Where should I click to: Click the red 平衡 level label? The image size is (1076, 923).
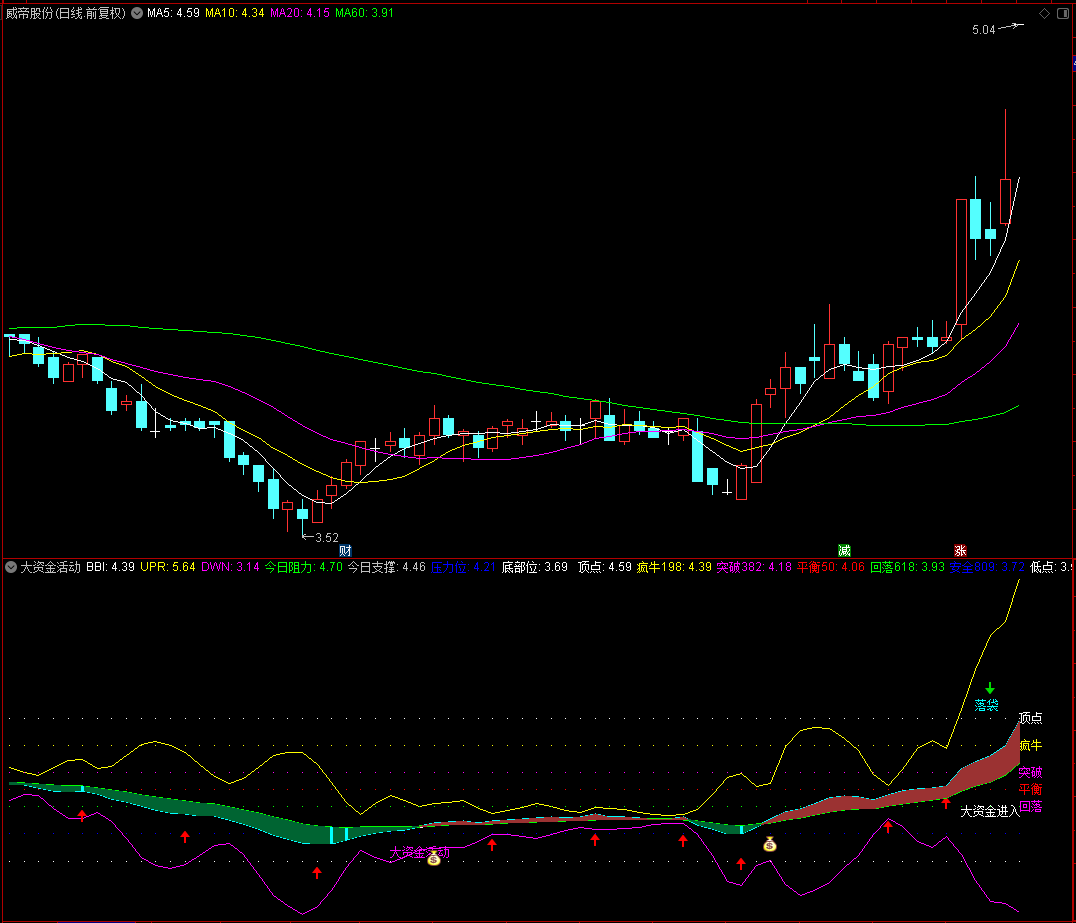[1030, 789]
